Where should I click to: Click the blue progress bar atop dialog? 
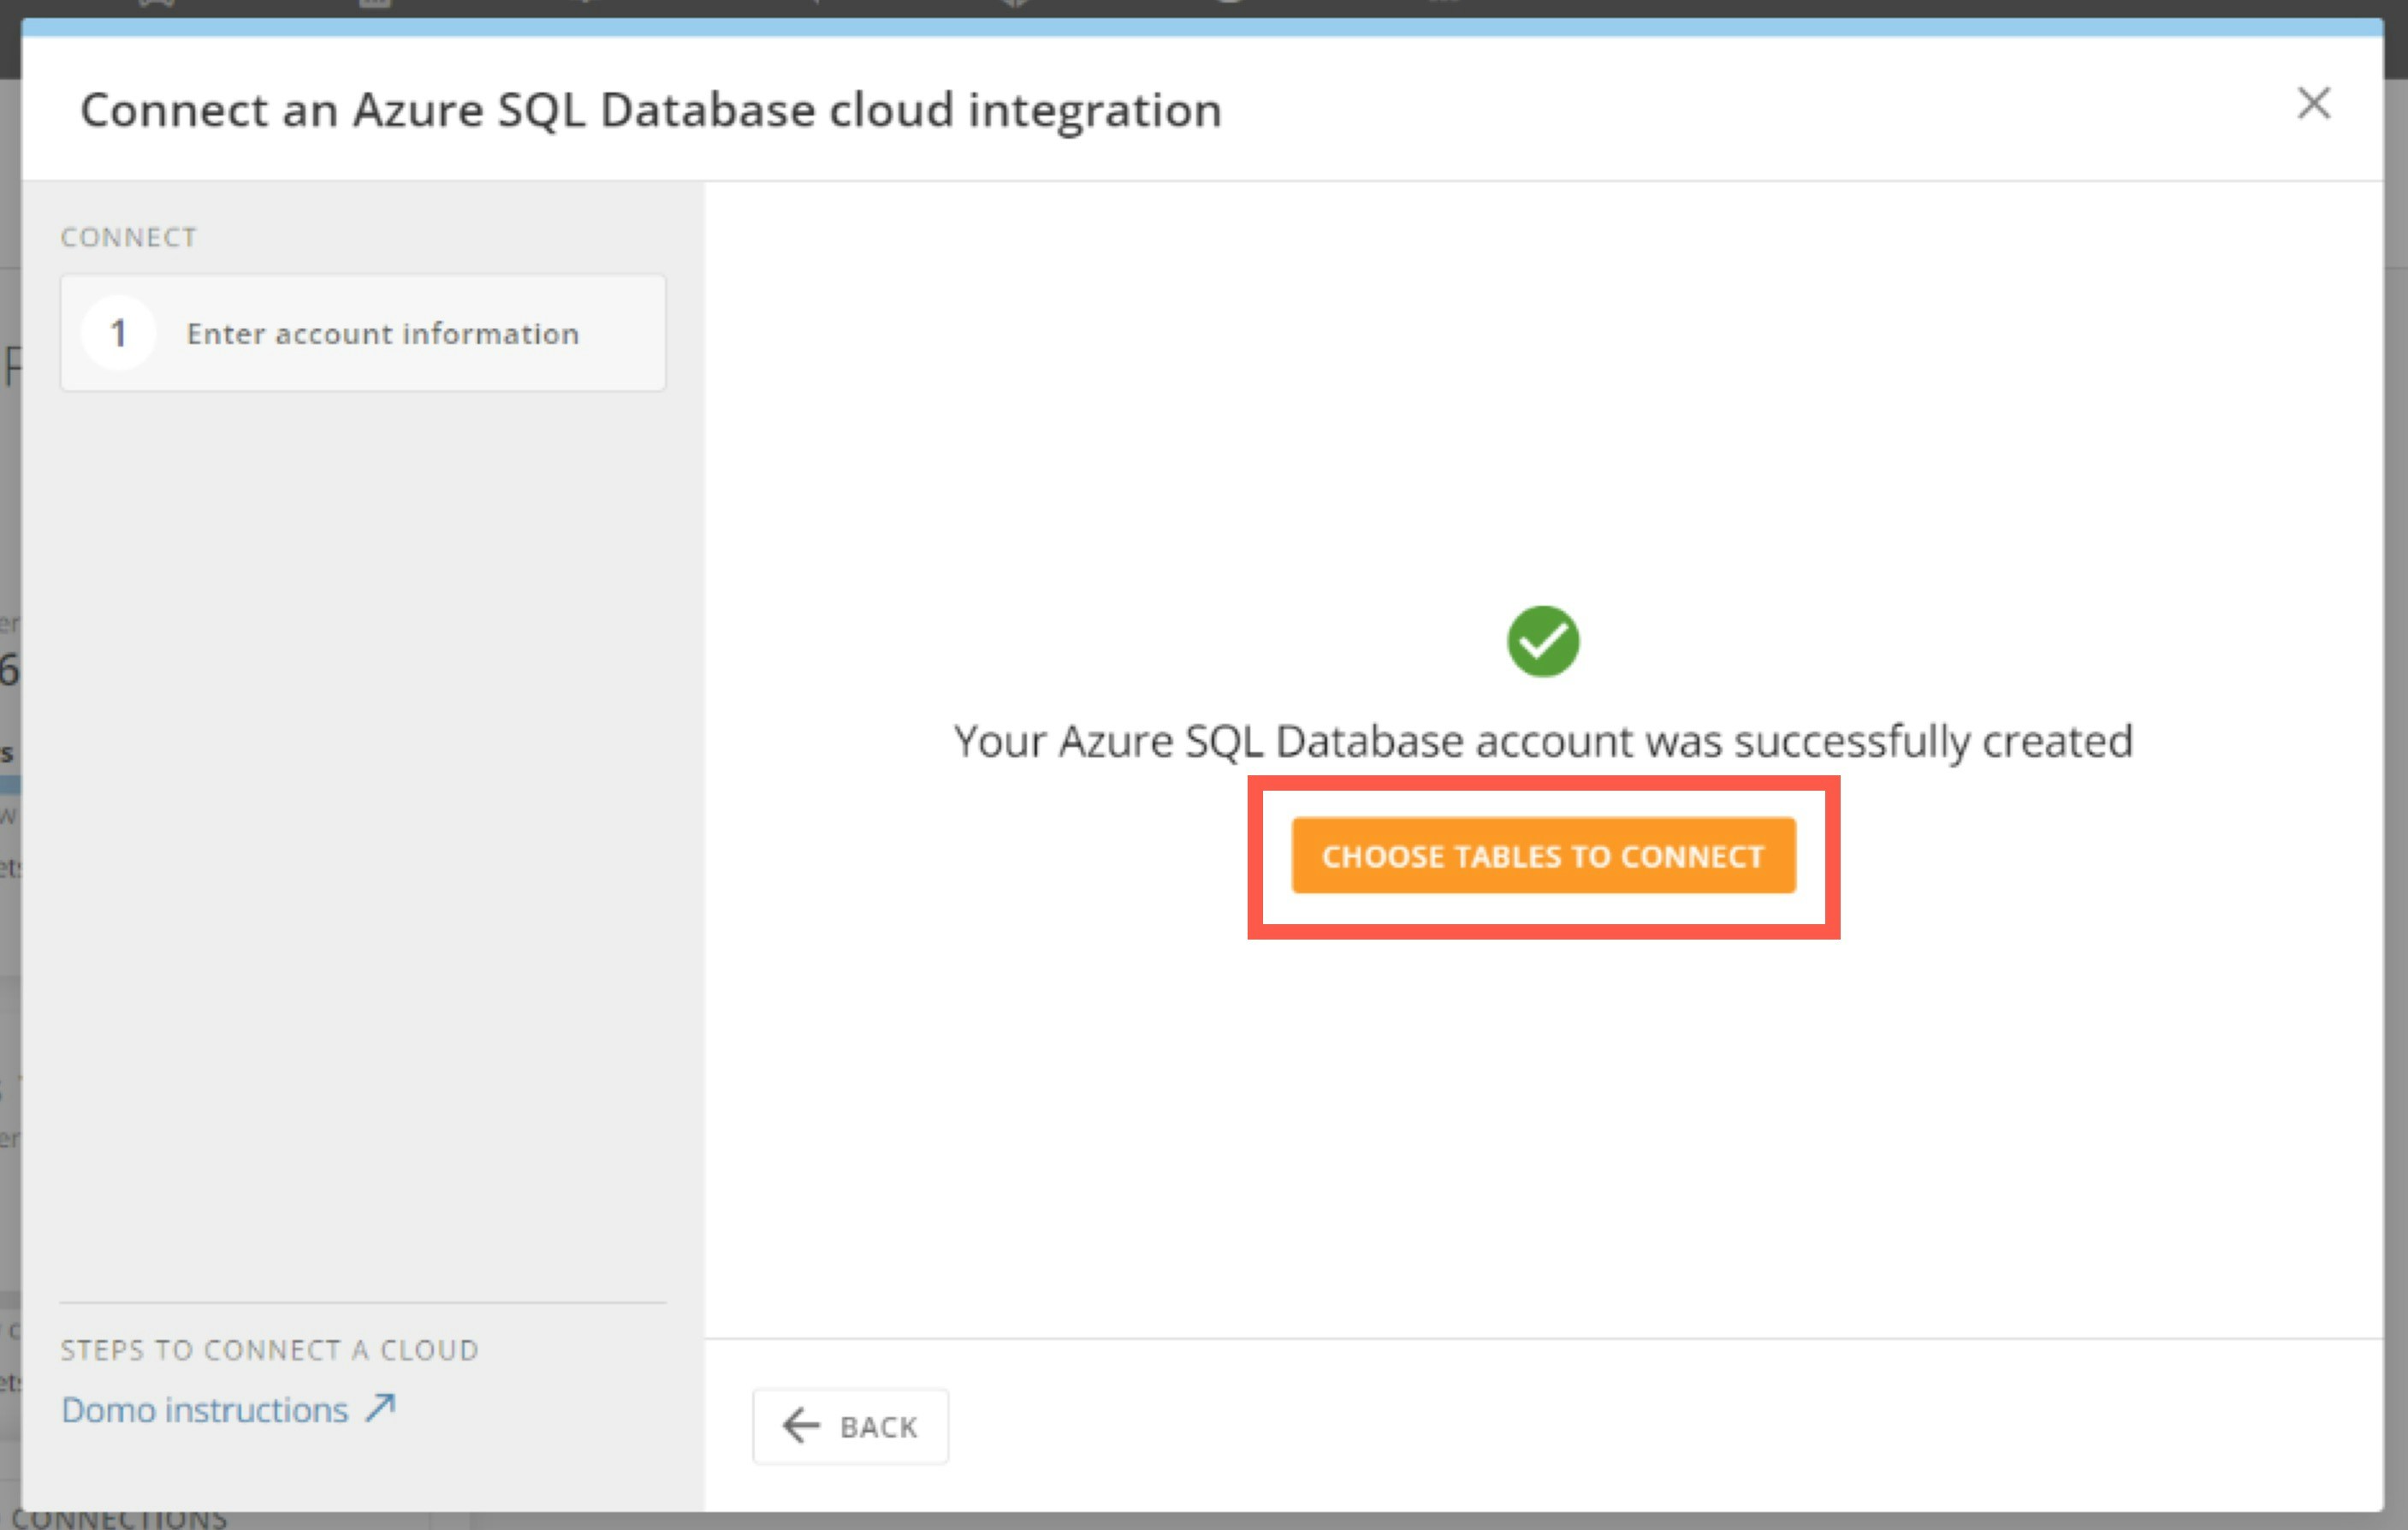click(1200, 27)
